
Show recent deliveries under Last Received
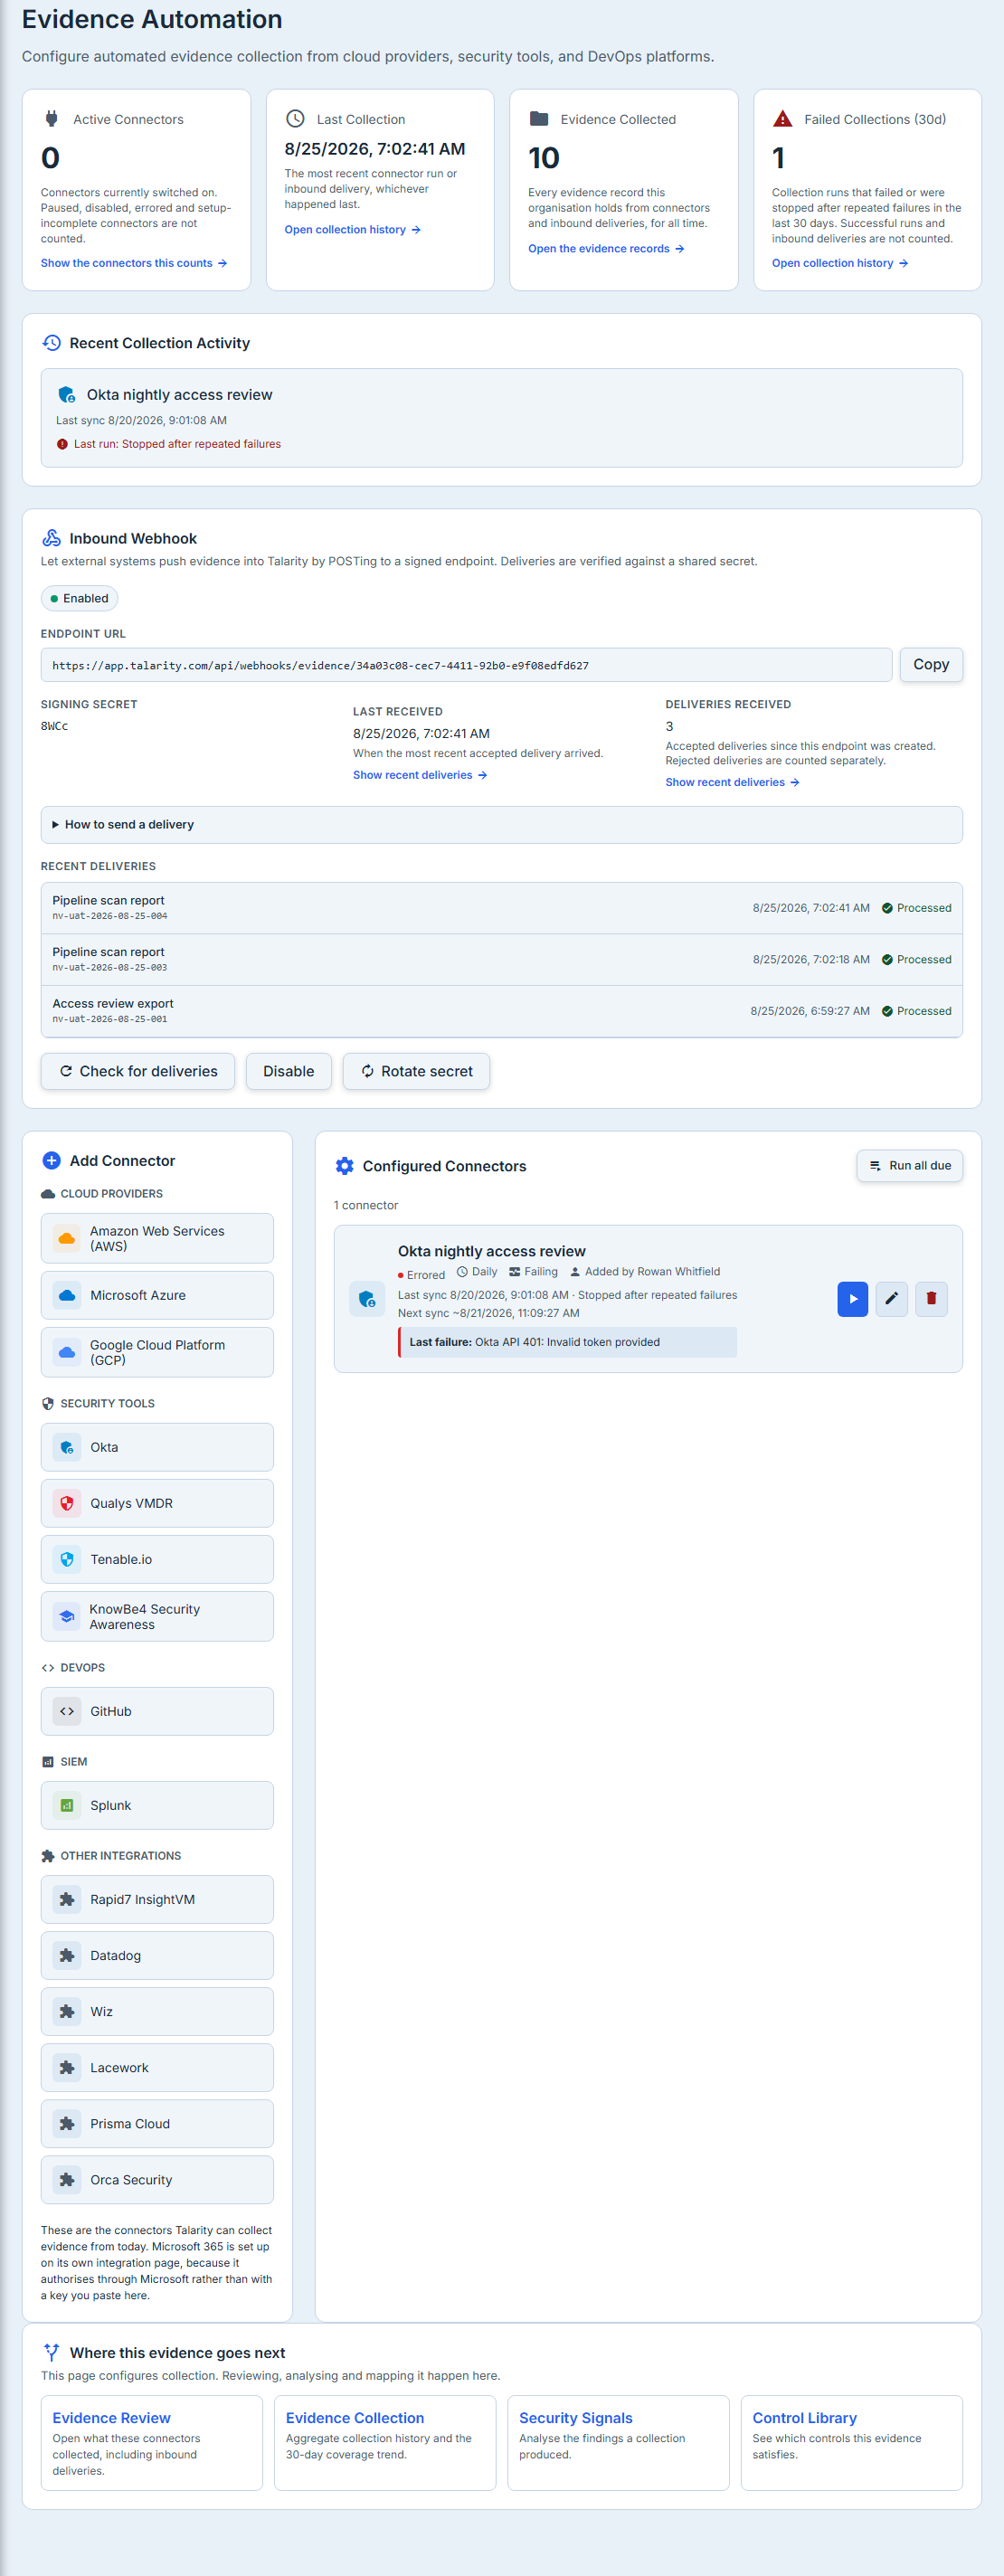click(x=420, y=775)
